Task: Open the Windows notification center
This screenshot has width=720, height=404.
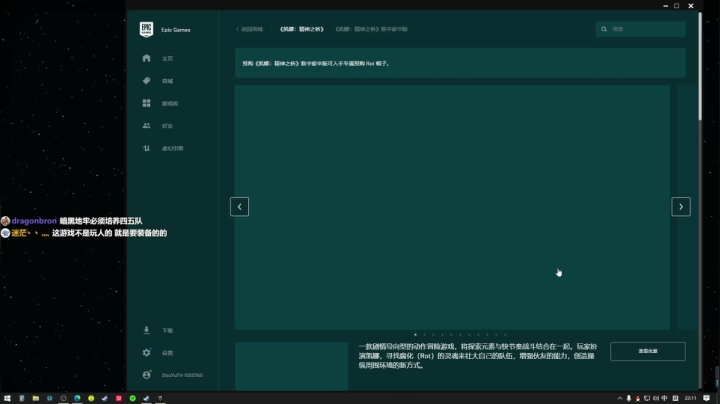Action: pos(706,398)
